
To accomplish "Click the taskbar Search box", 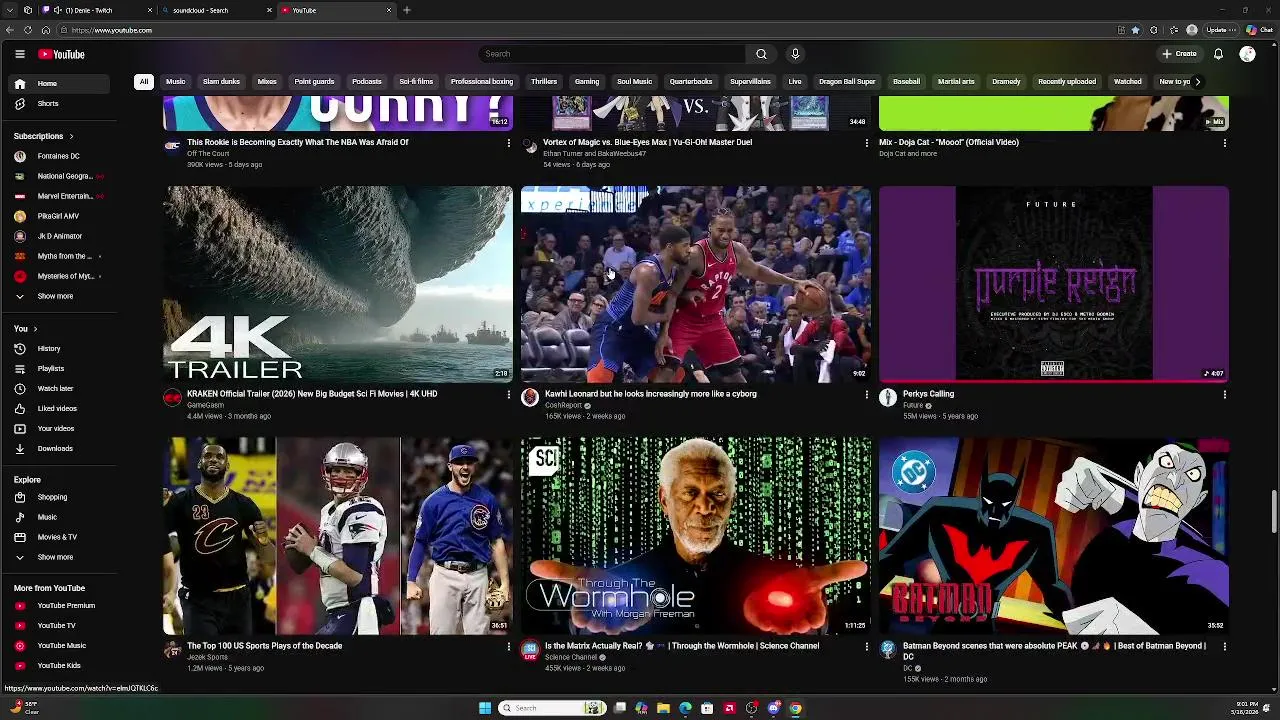I will pos(551,708).
